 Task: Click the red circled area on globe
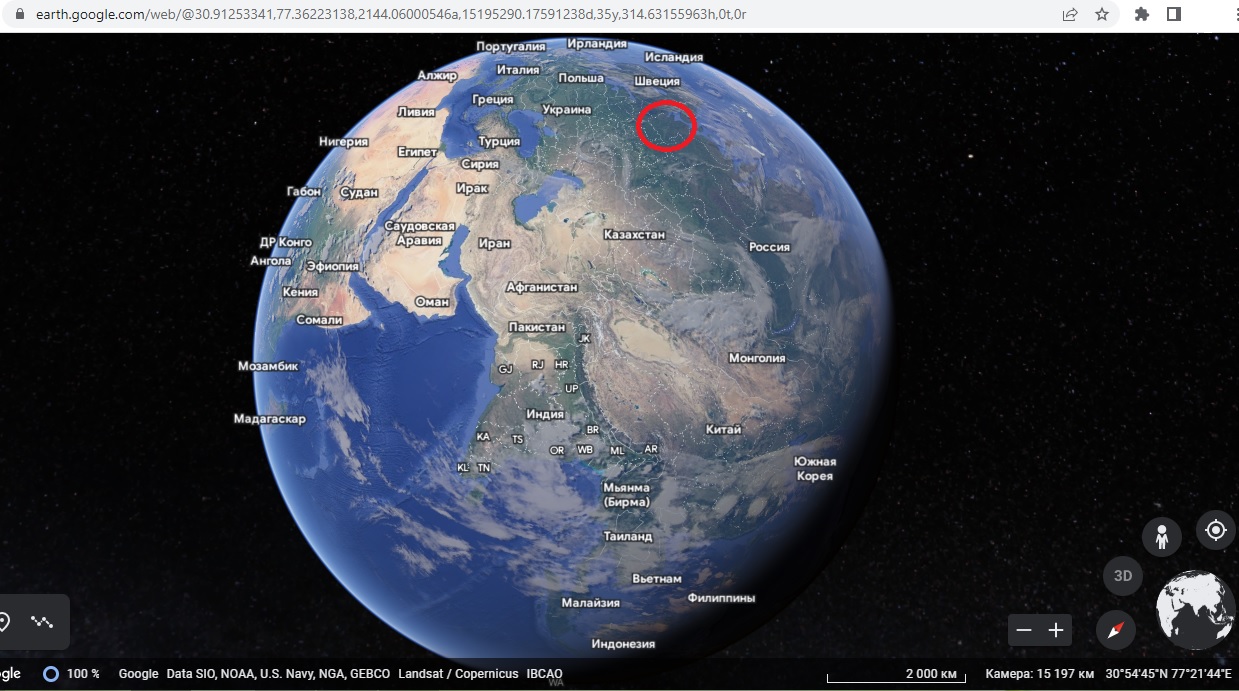click(x=666, y=126)
